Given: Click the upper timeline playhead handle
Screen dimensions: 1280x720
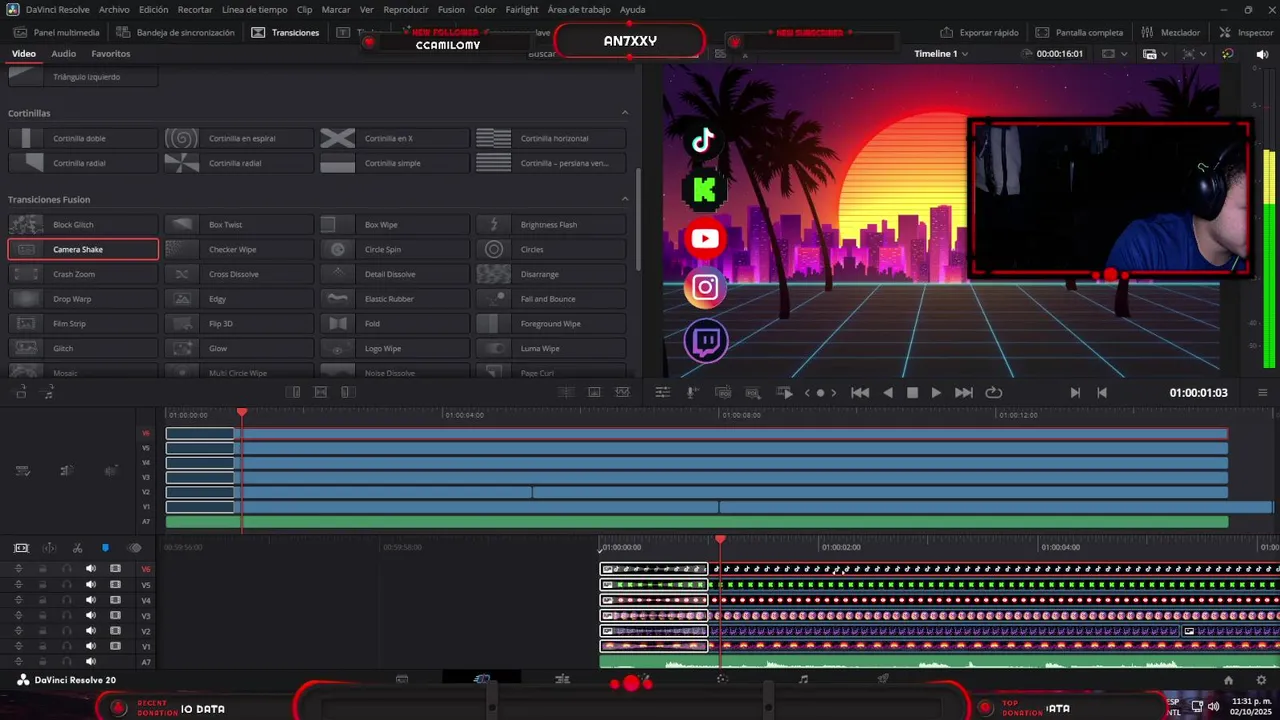Looking at the screenshot, I should [x=241, y=412].
